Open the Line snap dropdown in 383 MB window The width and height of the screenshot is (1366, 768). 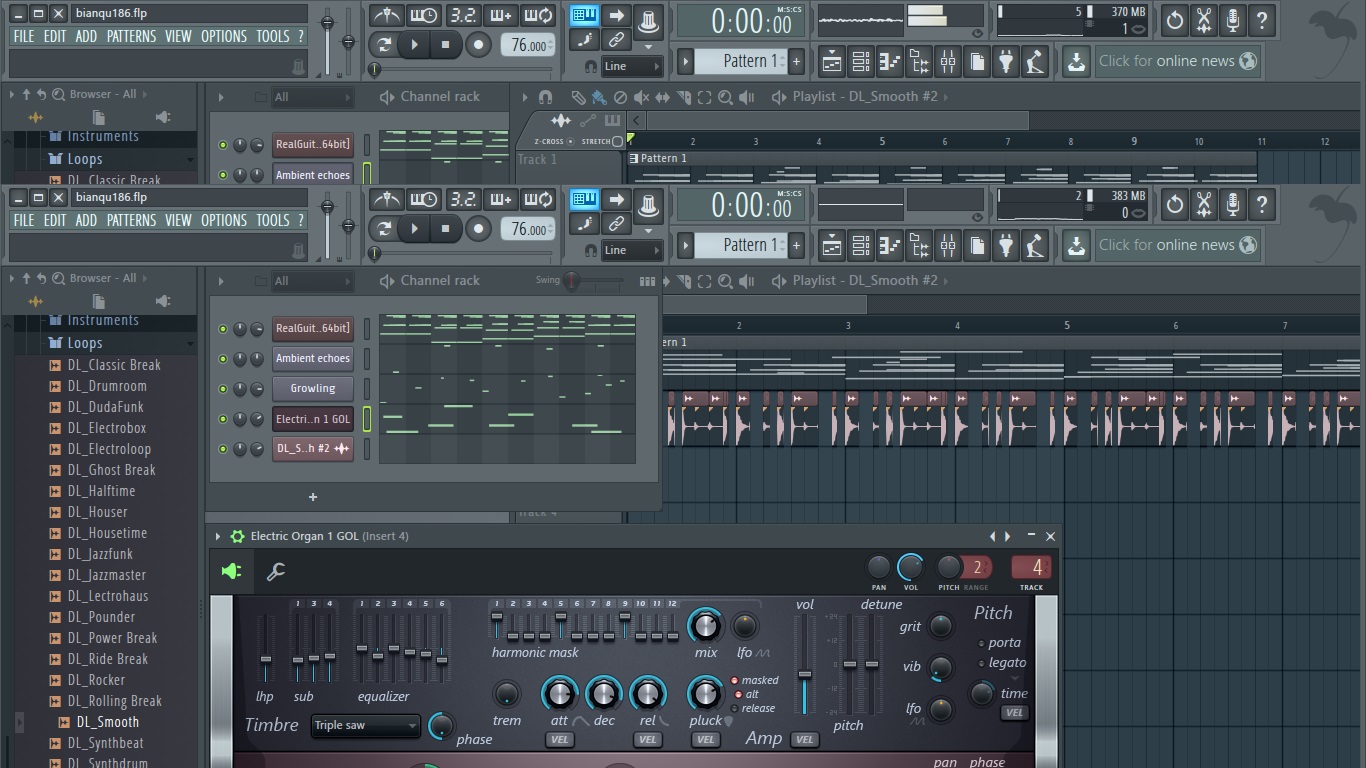pos(632,250)
